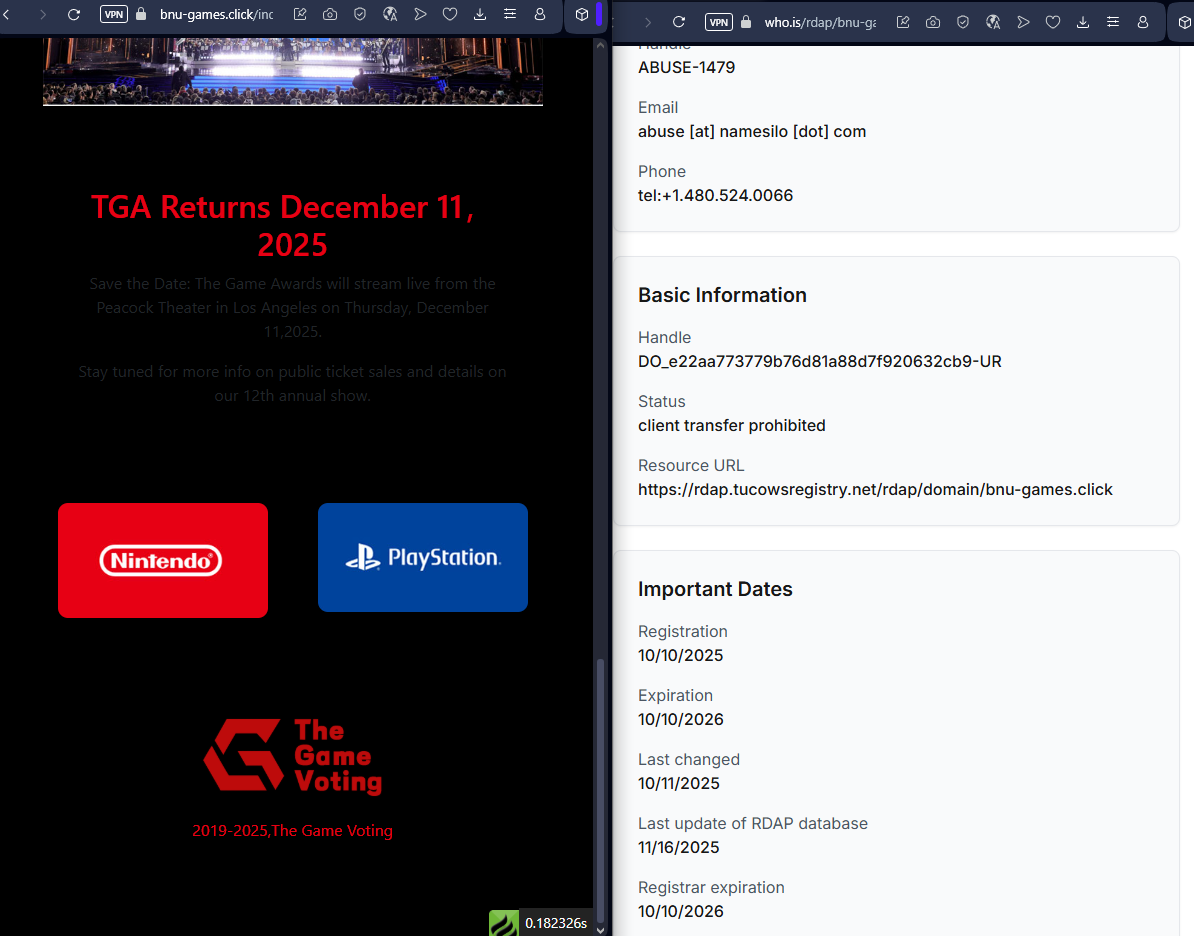The height and width of the screenshot is (936, 1194).
Task: Click the scrollbar thumb on the bnu-games page
Action: [x=600, y=790]
